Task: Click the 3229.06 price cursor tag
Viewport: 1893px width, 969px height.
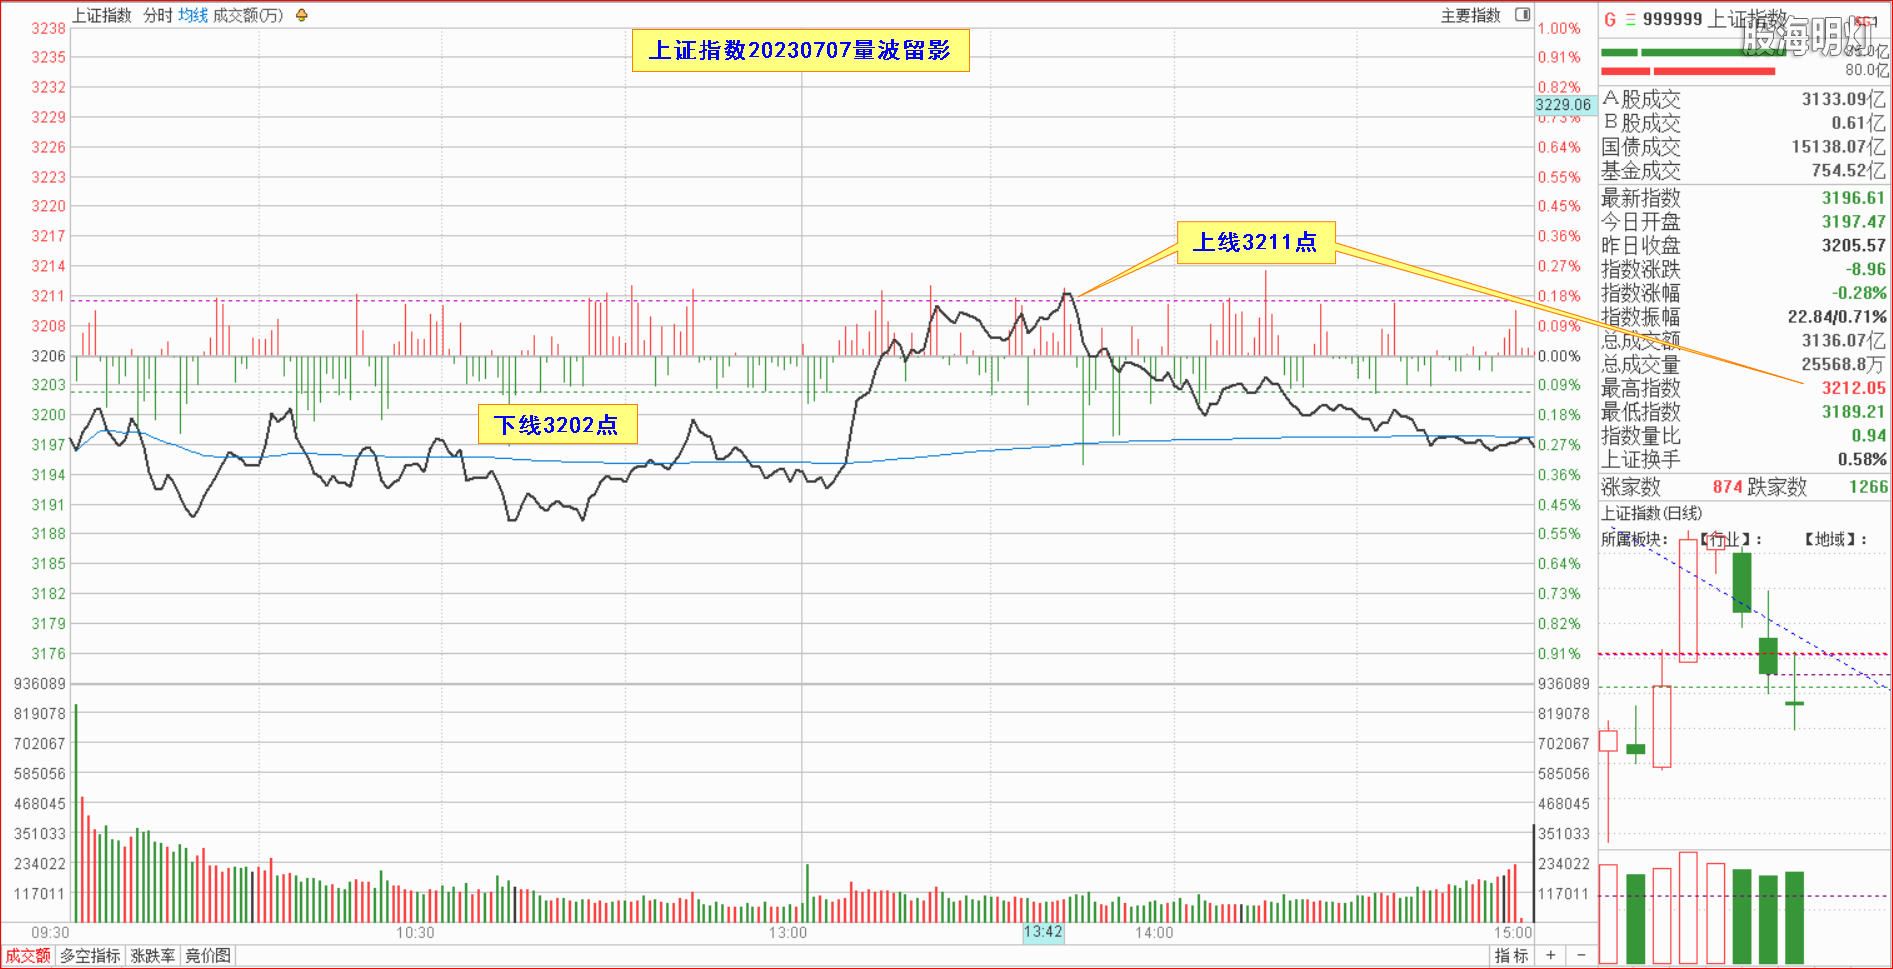Action: point(1563,104)
